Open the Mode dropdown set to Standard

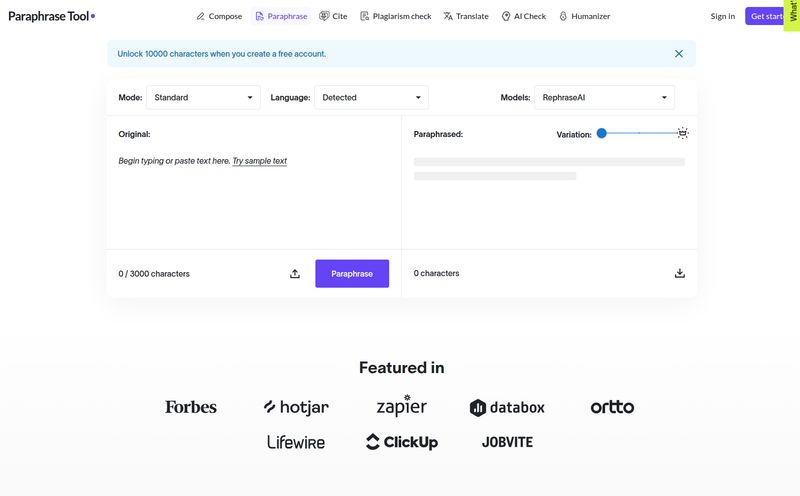(x=203, y=97)
